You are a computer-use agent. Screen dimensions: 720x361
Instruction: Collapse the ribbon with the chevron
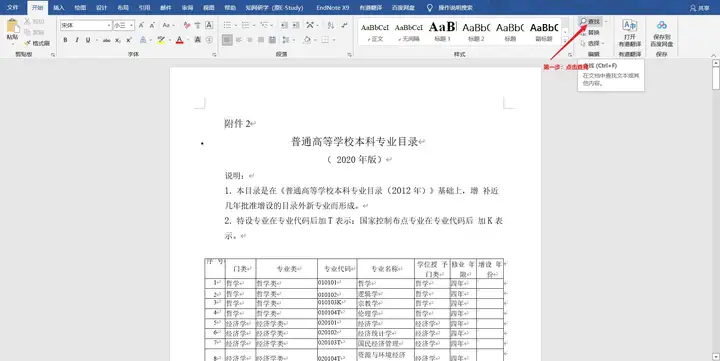(x=714, y=55)
